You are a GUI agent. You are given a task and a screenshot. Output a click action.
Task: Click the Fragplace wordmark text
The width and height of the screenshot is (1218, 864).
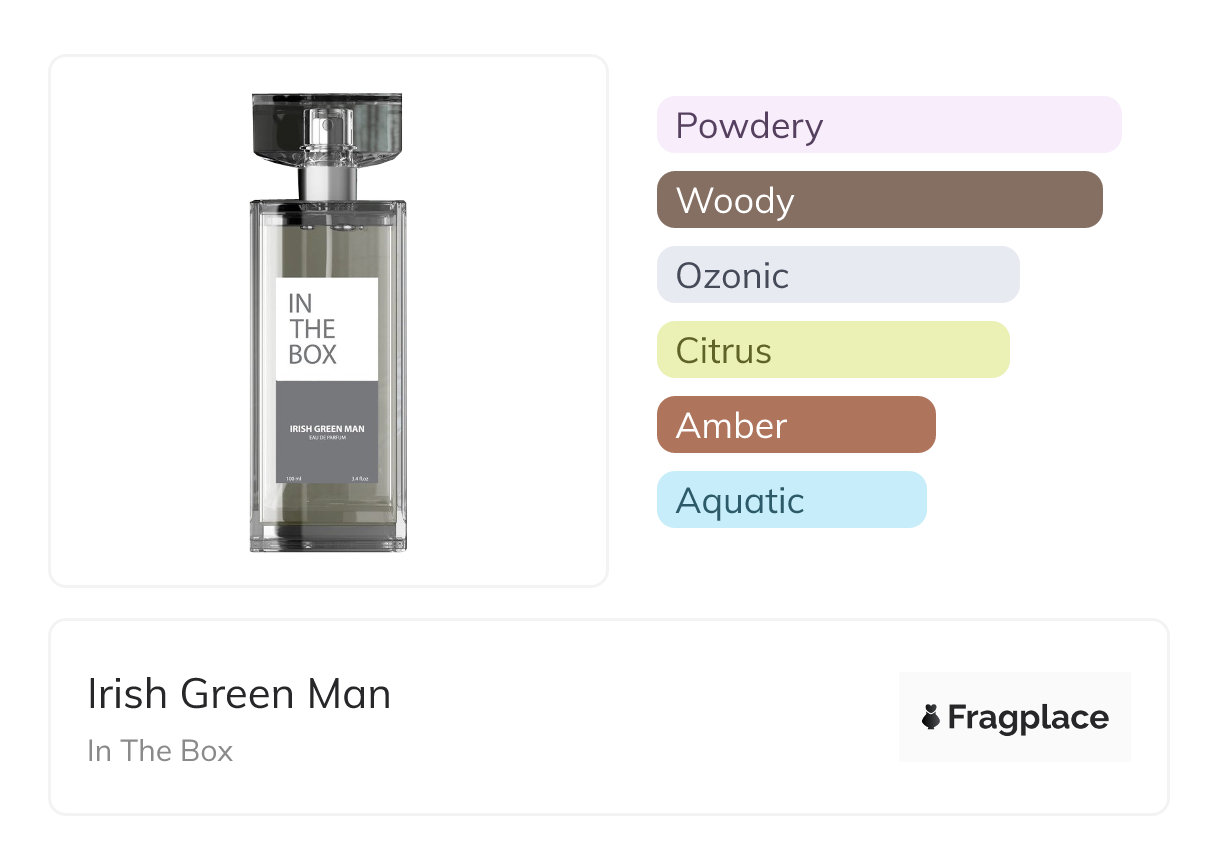[1027, 717]
